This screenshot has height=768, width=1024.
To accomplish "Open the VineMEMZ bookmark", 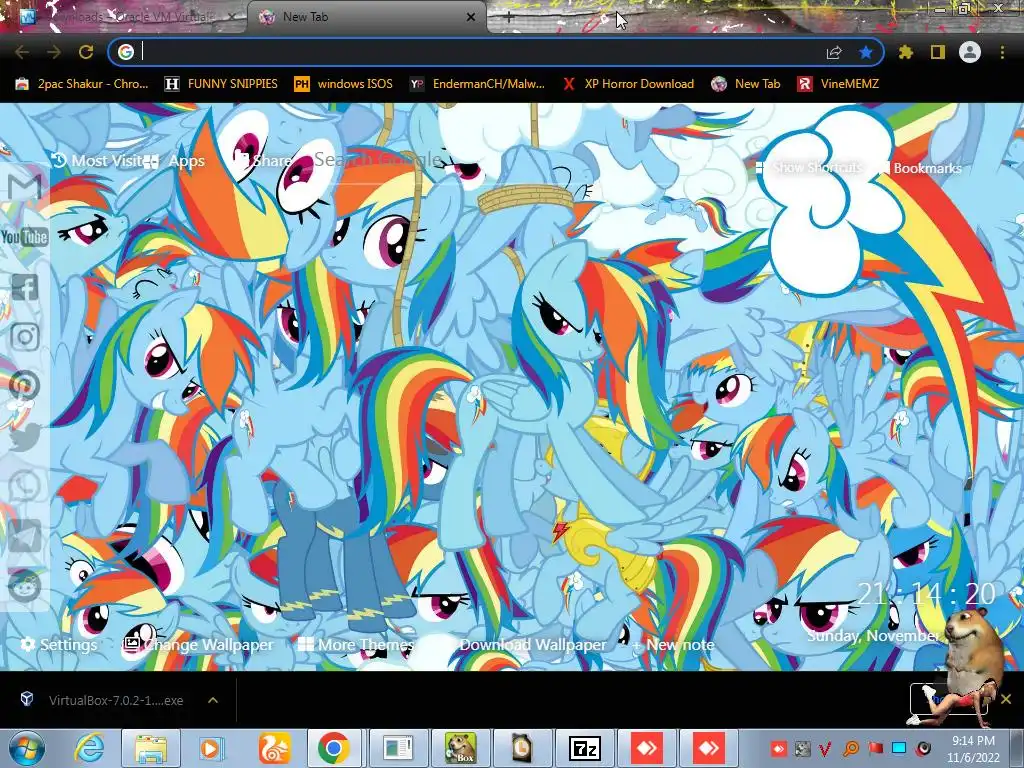I will [838, 84].
